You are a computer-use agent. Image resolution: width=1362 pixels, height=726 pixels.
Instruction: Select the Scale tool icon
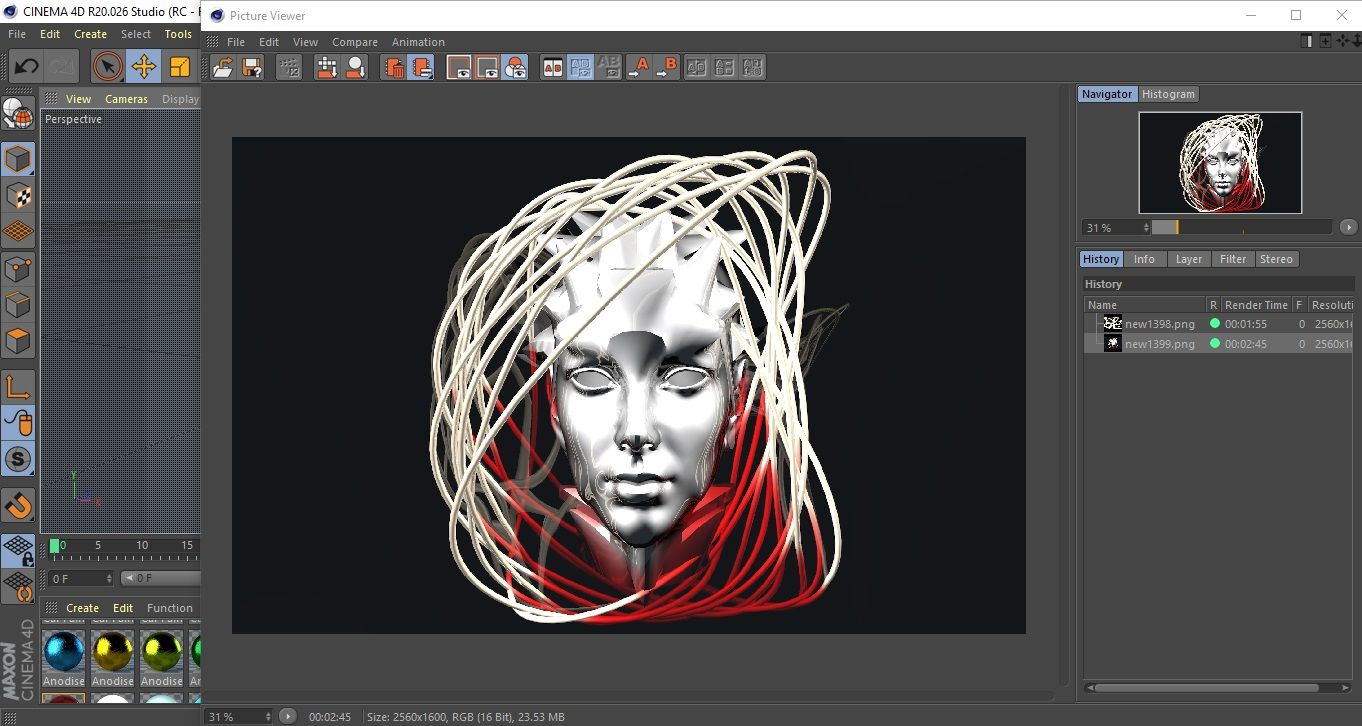click(x=179, y=67)
